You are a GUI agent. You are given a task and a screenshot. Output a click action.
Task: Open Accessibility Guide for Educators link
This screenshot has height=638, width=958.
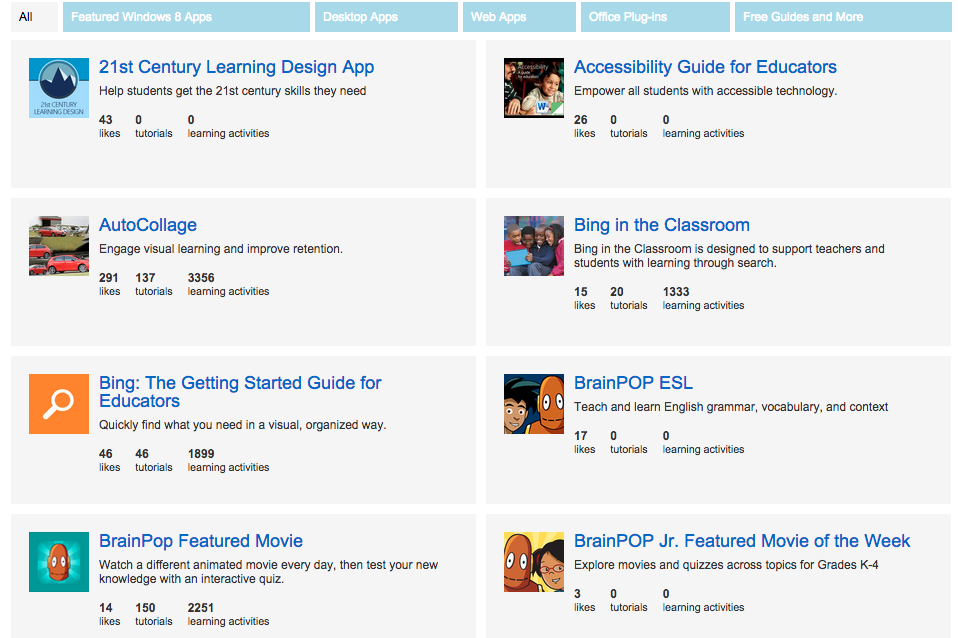705,67
